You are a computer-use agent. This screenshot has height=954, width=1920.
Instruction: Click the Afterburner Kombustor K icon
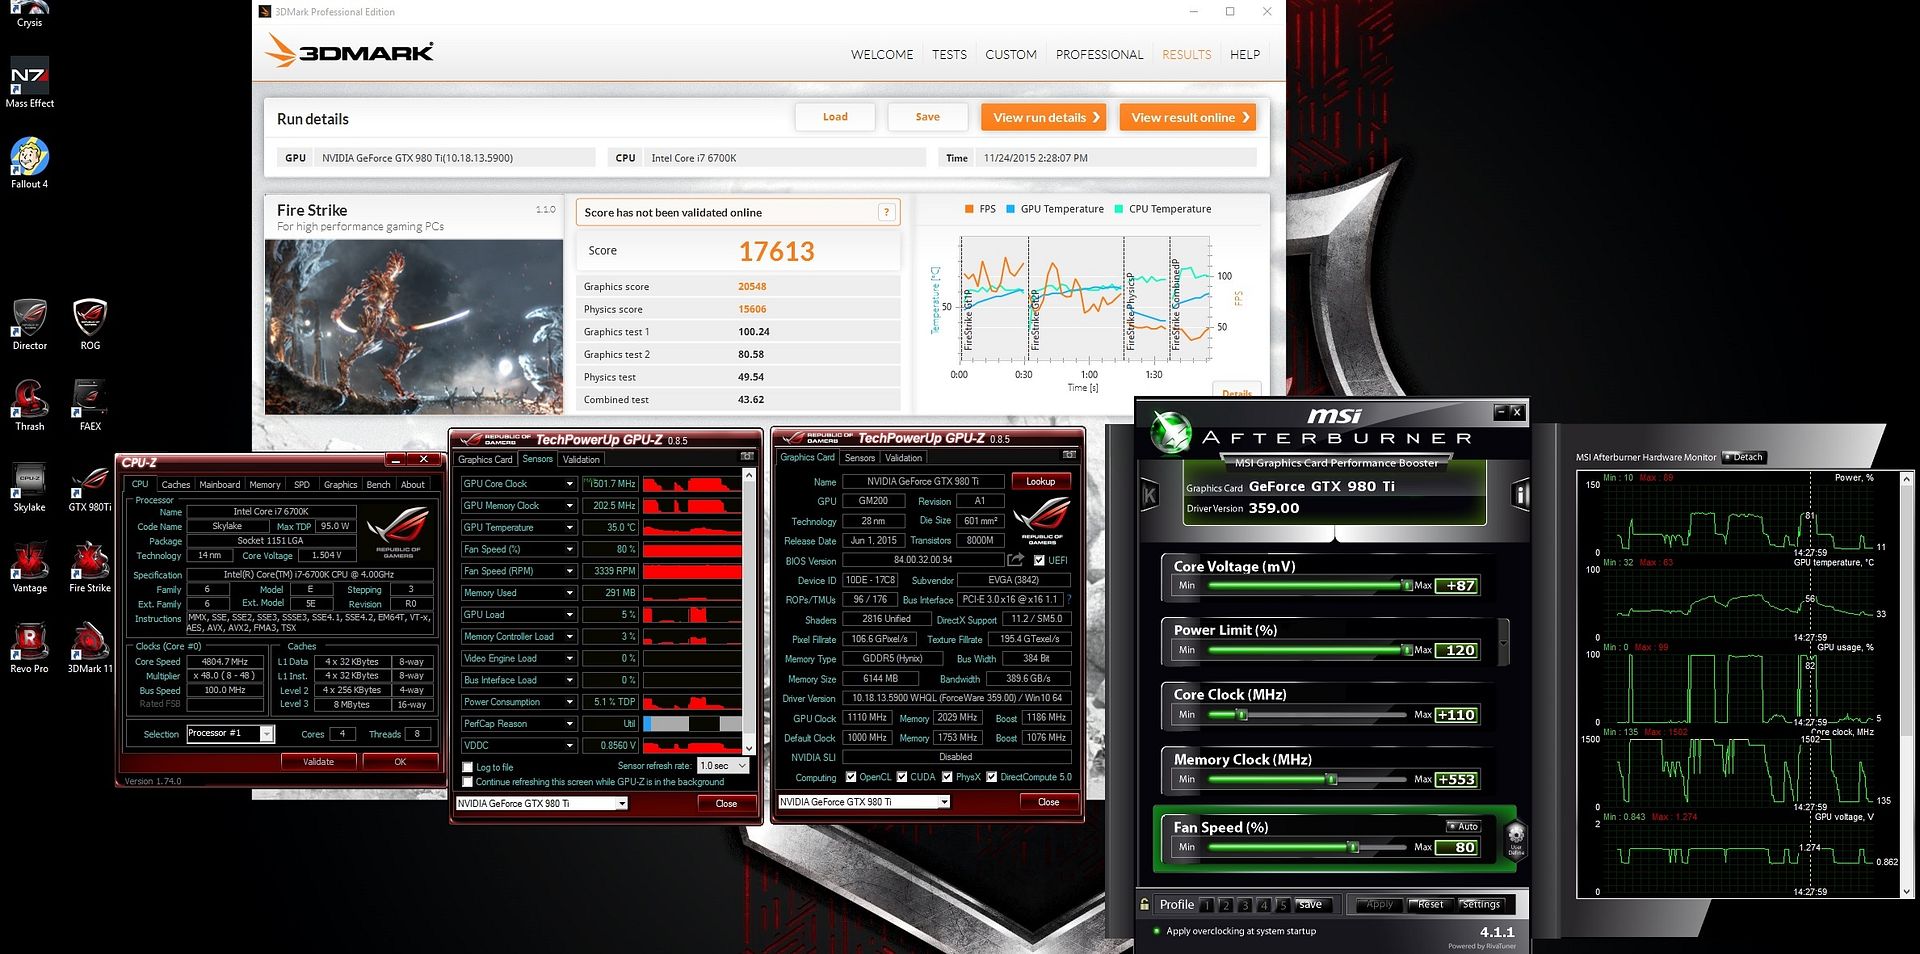coord(1150,495)
